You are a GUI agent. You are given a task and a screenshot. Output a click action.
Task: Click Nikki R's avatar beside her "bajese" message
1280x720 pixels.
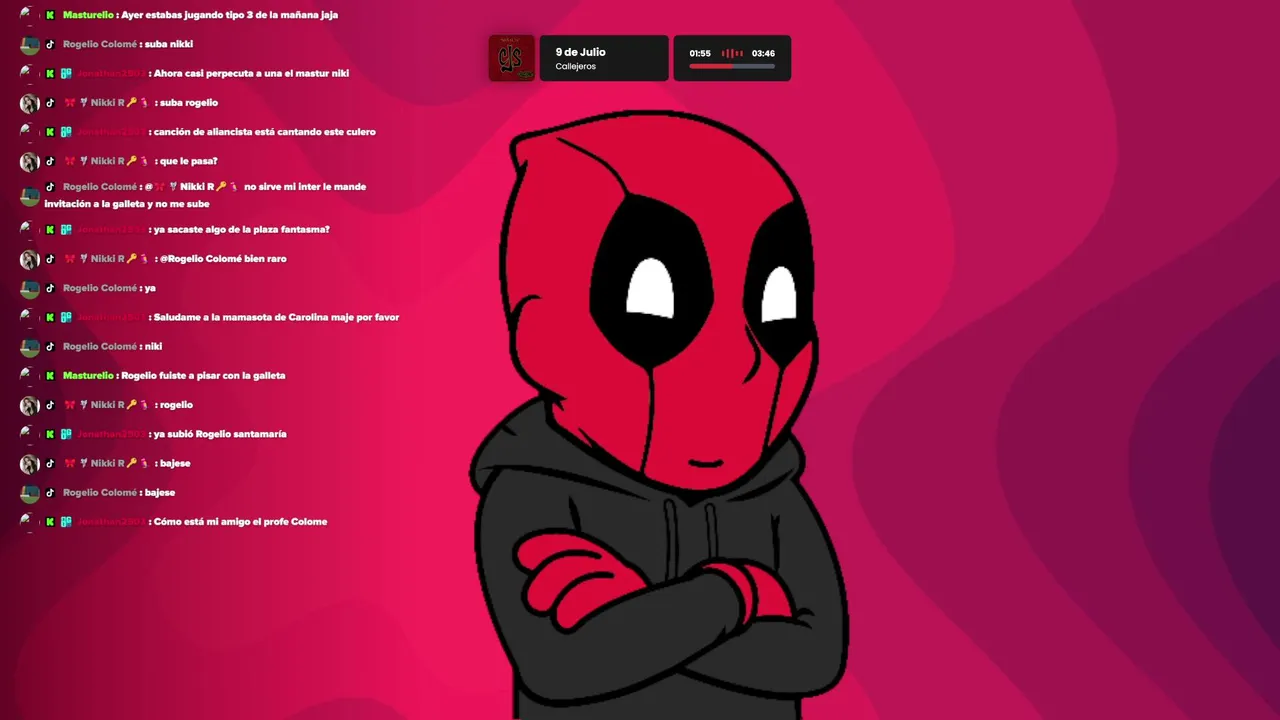(x=30, y=464)
